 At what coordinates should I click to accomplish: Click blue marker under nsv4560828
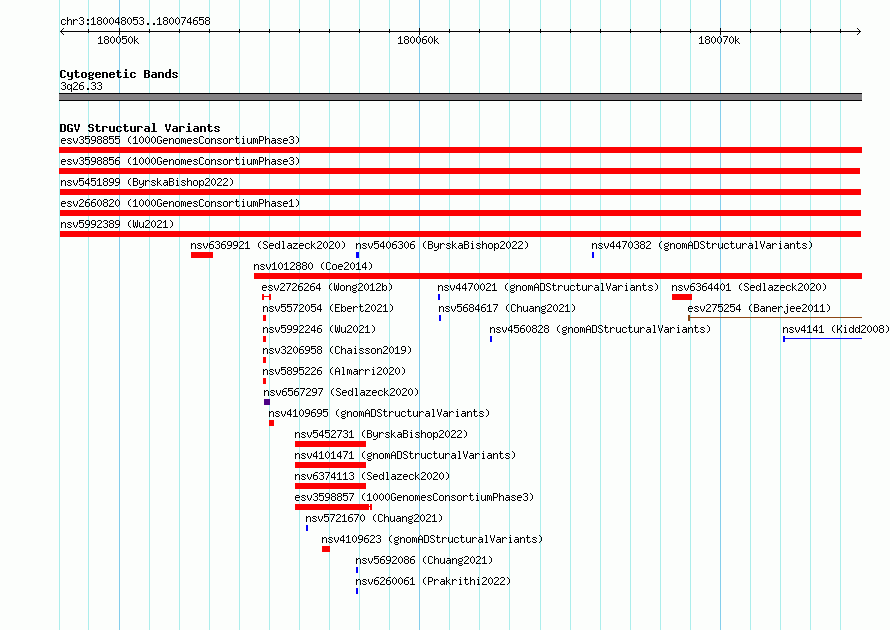[491, 339]
